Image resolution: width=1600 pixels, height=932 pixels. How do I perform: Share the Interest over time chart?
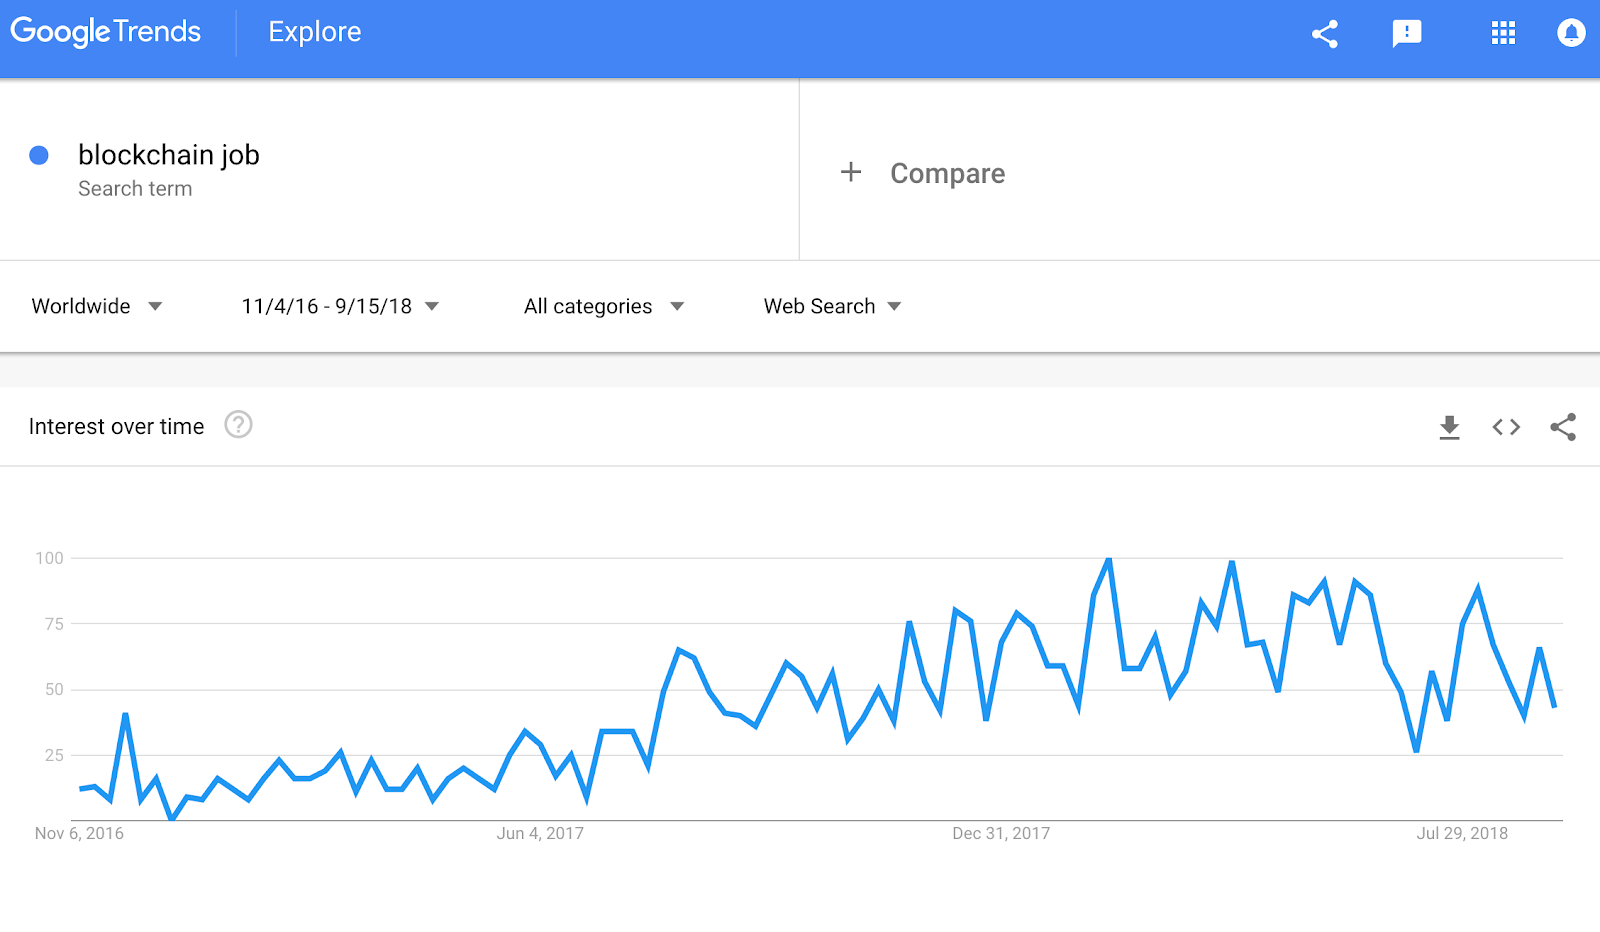pyautogui.click(x=1563, y=427)
